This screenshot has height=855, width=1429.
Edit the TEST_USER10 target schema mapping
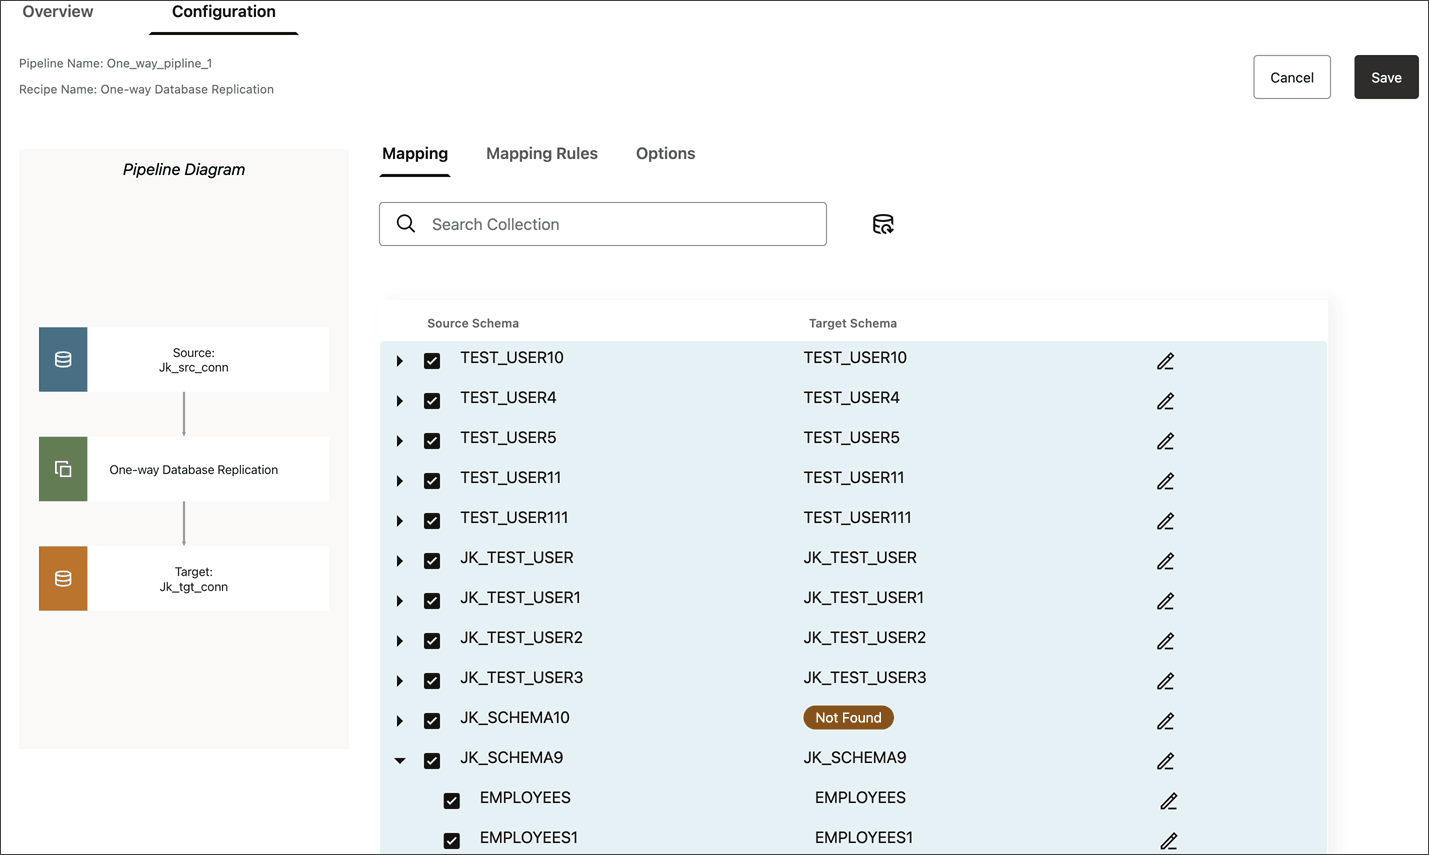click(x=1165, y=361)
